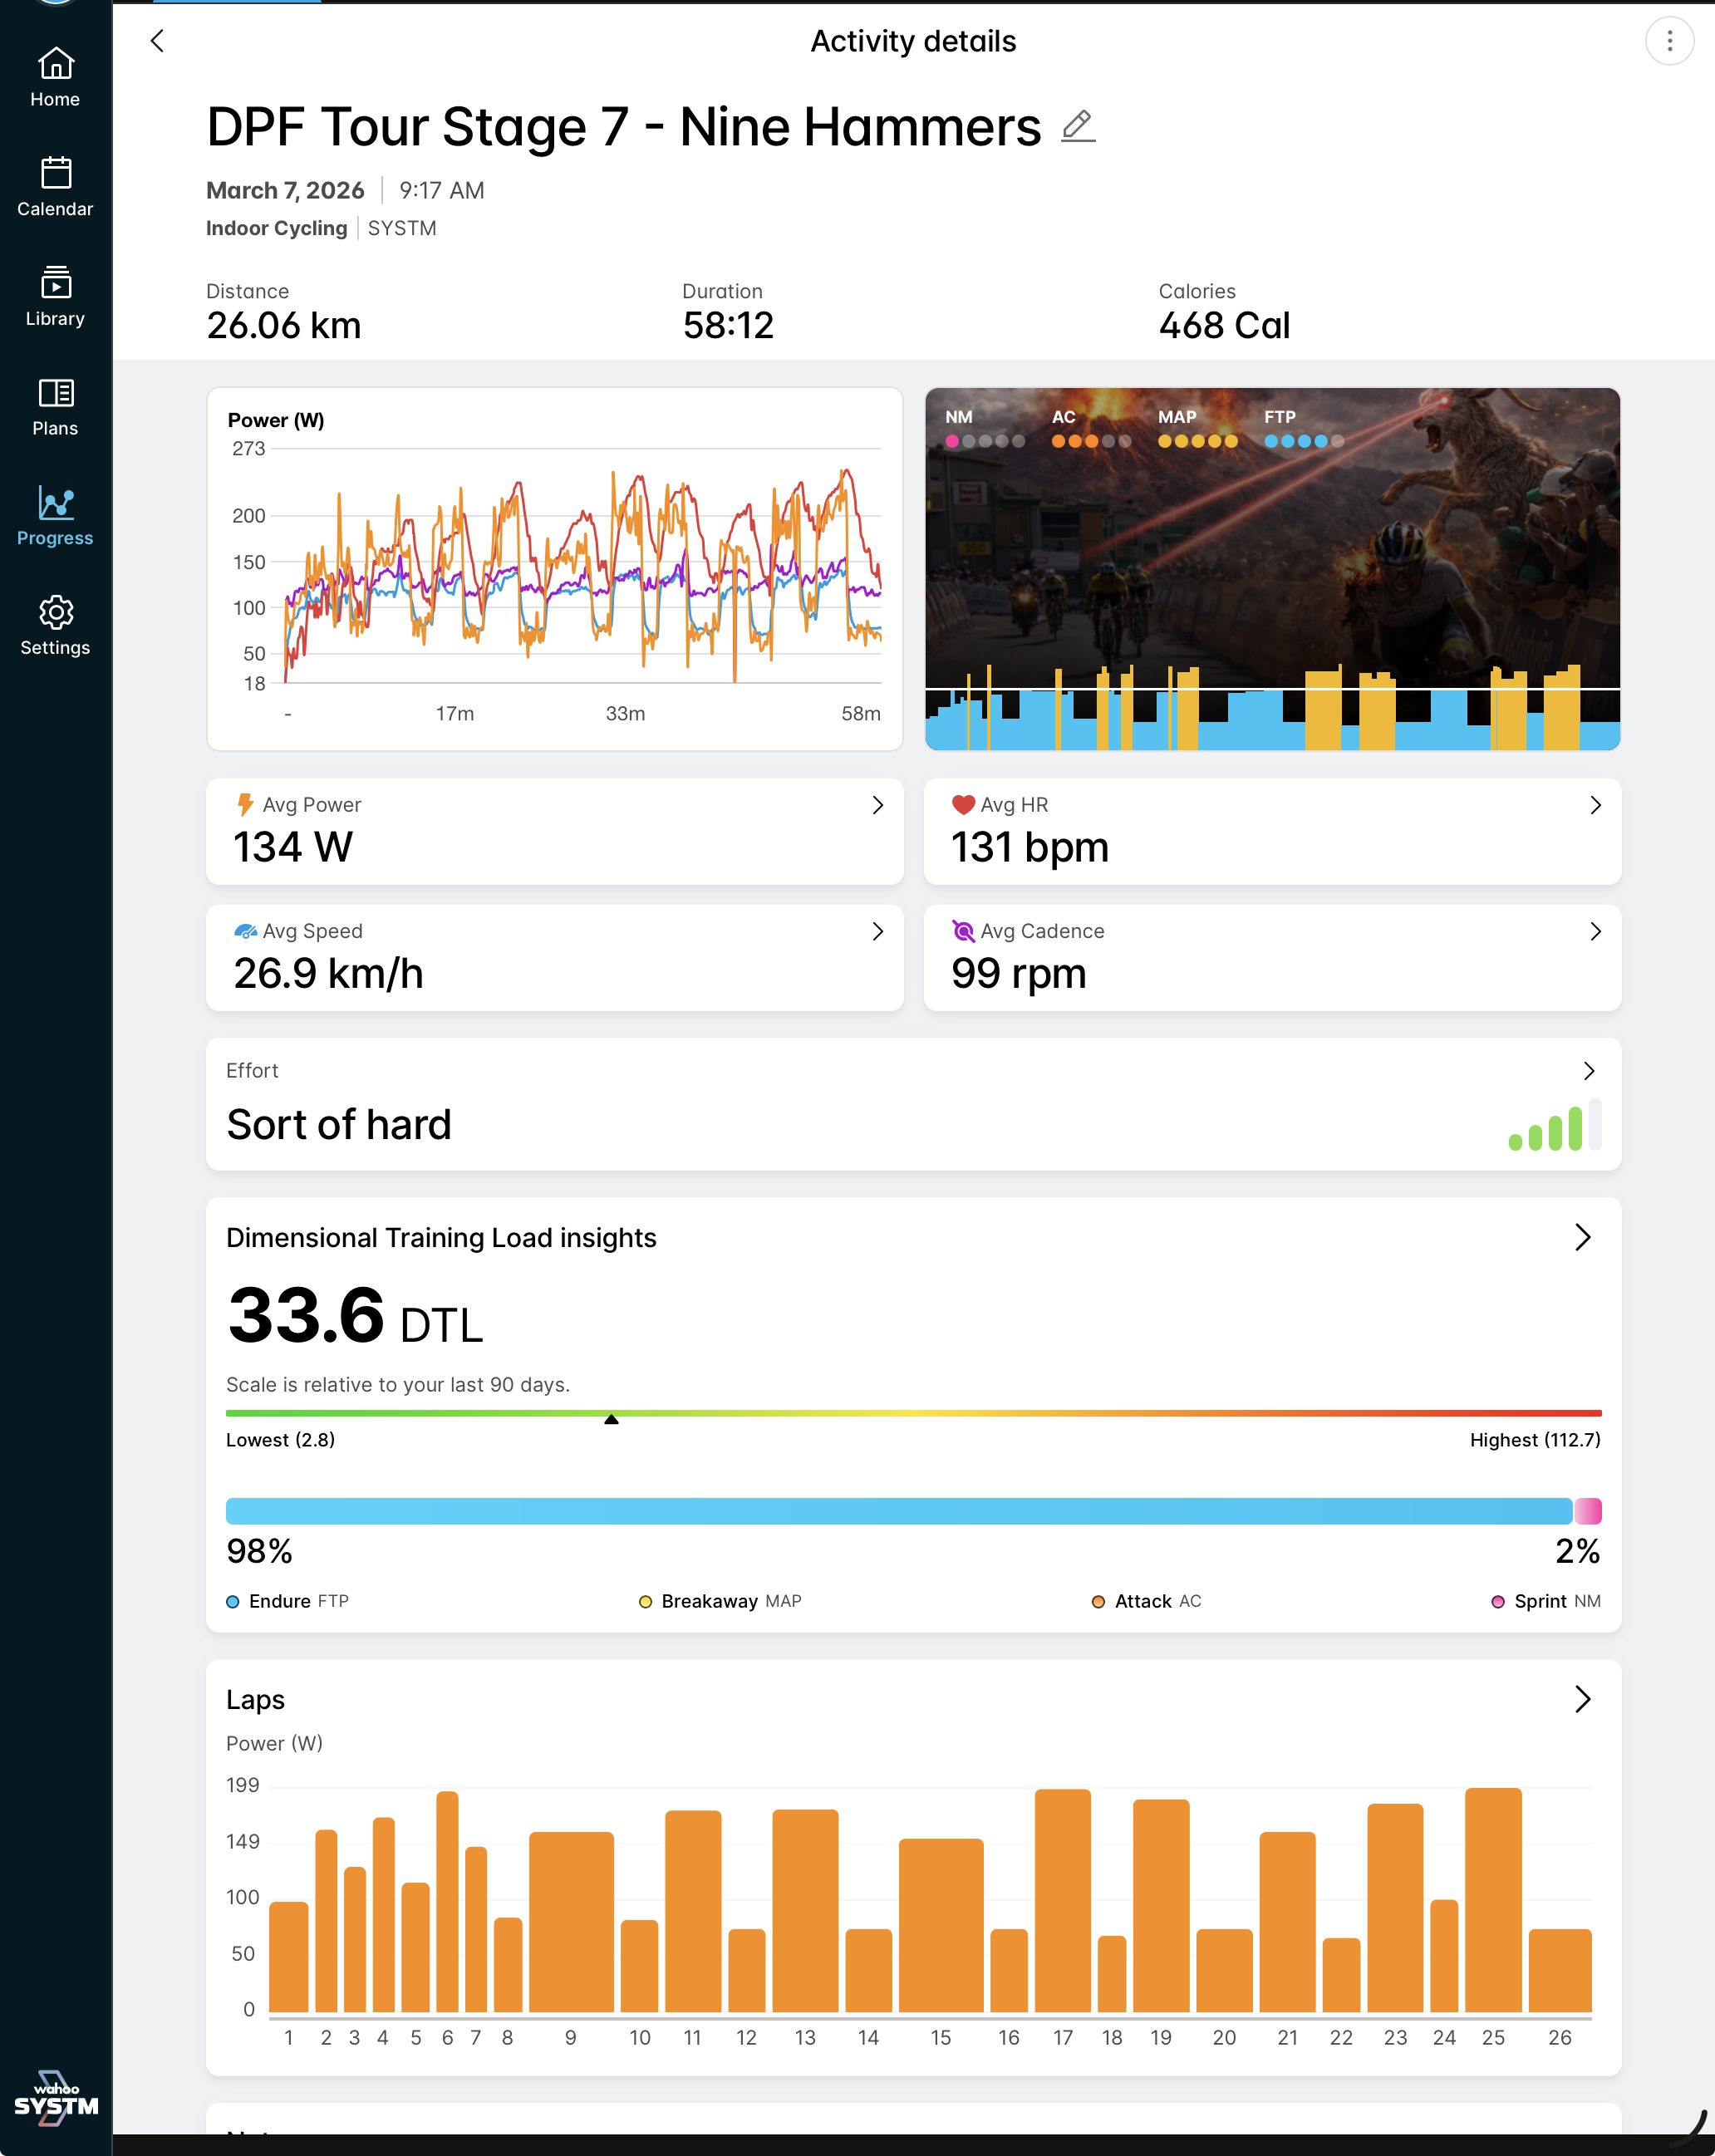Go to the Library section
1715x2156 pixels.
(55, 297)
